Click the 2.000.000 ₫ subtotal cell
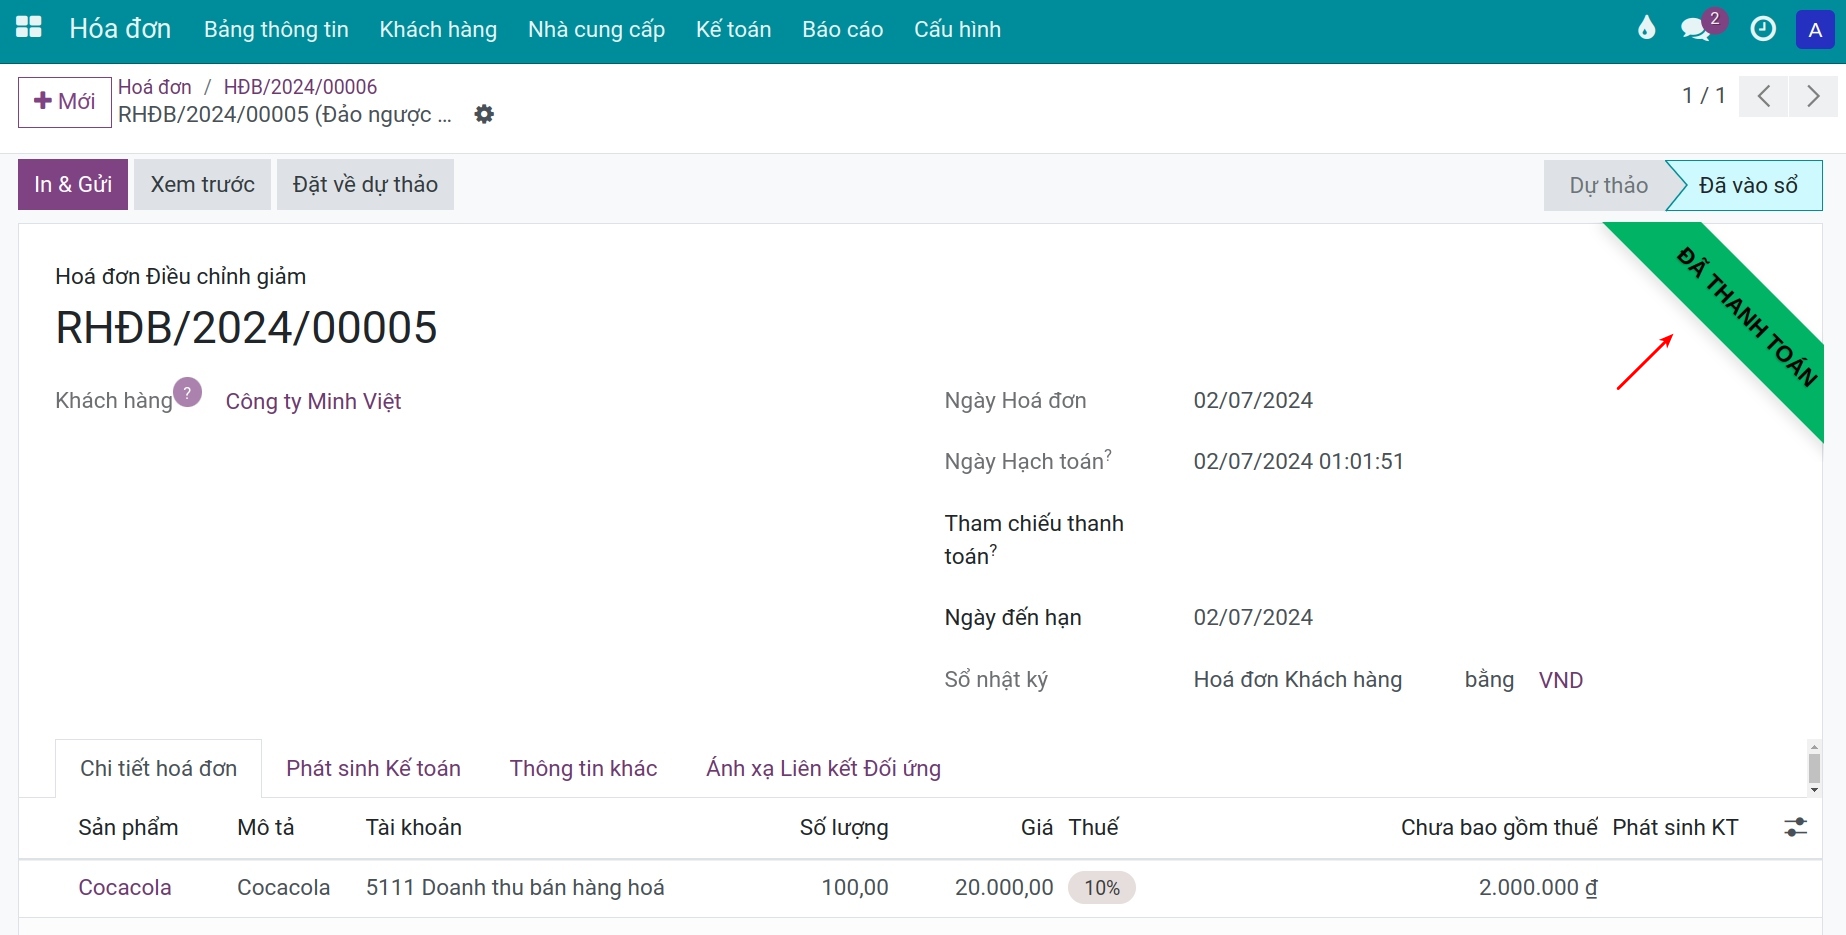 tap(1538, 887)
